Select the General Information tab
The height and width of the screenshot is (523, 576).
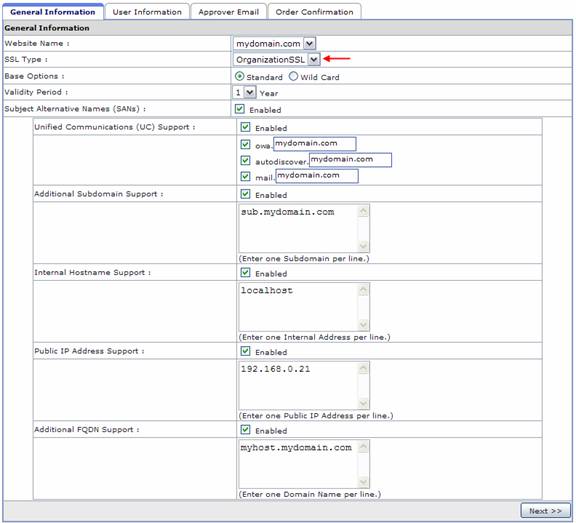pos(53,12)
